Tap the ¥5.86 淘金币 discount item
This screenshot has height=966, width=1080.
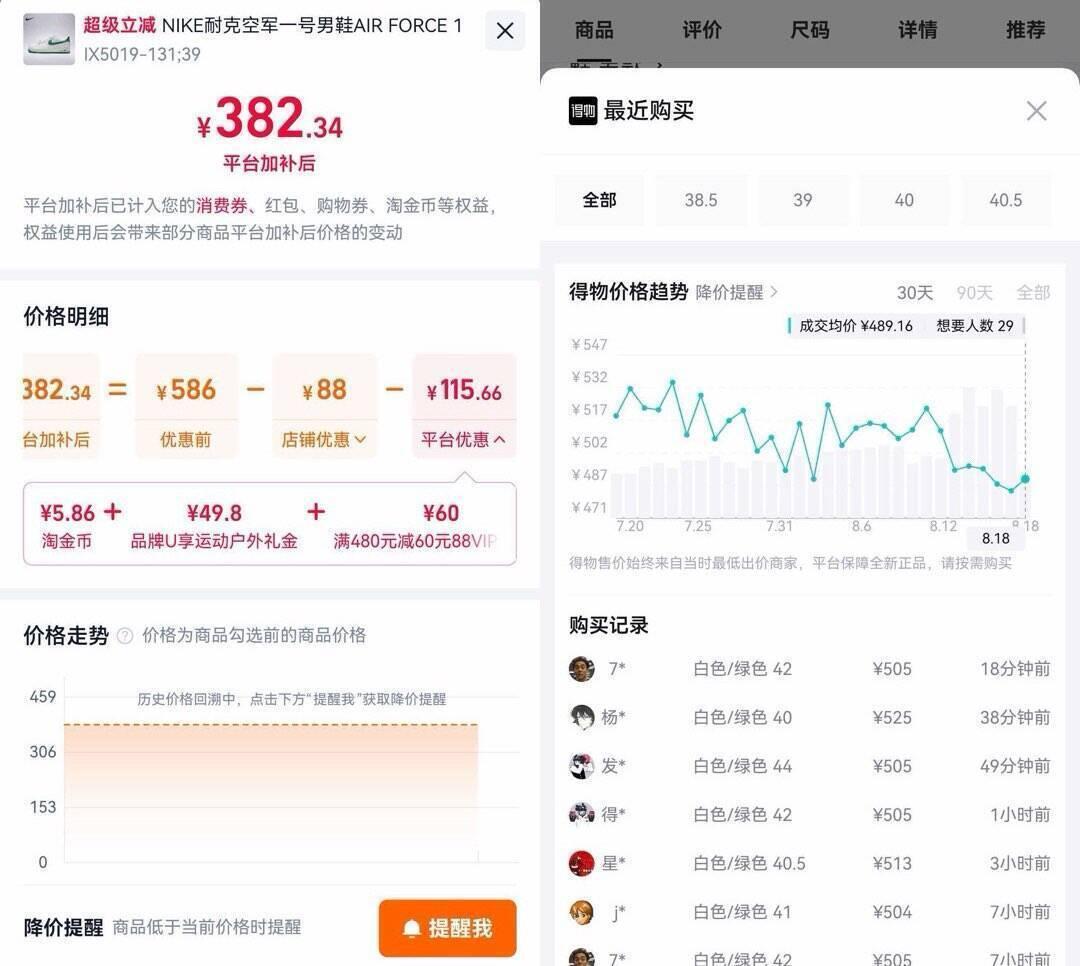tap(66, 526)
